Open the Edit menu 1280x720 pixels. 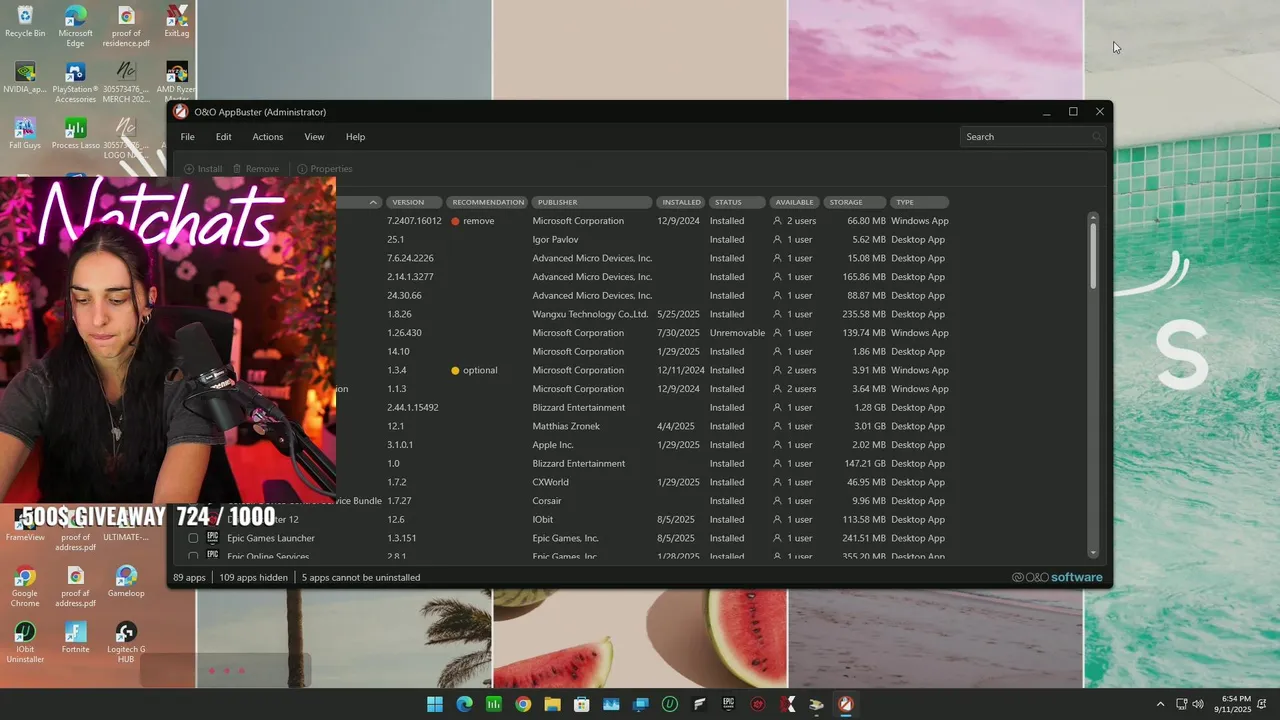coord(223,137)
